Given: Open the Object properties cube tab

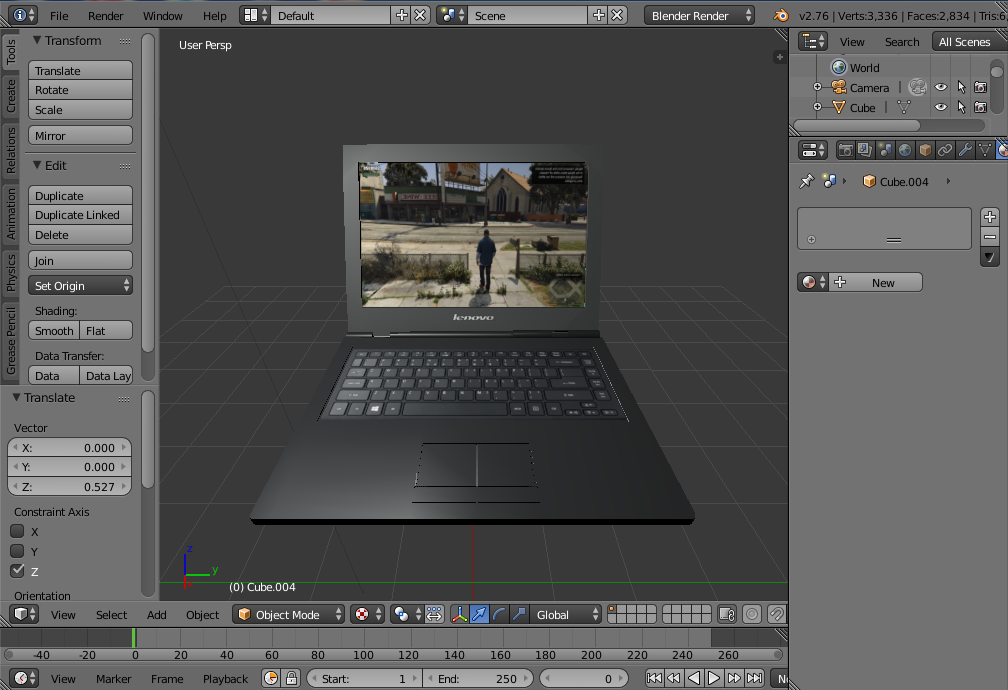Looking at the screenshot, I should pos(925,150).
